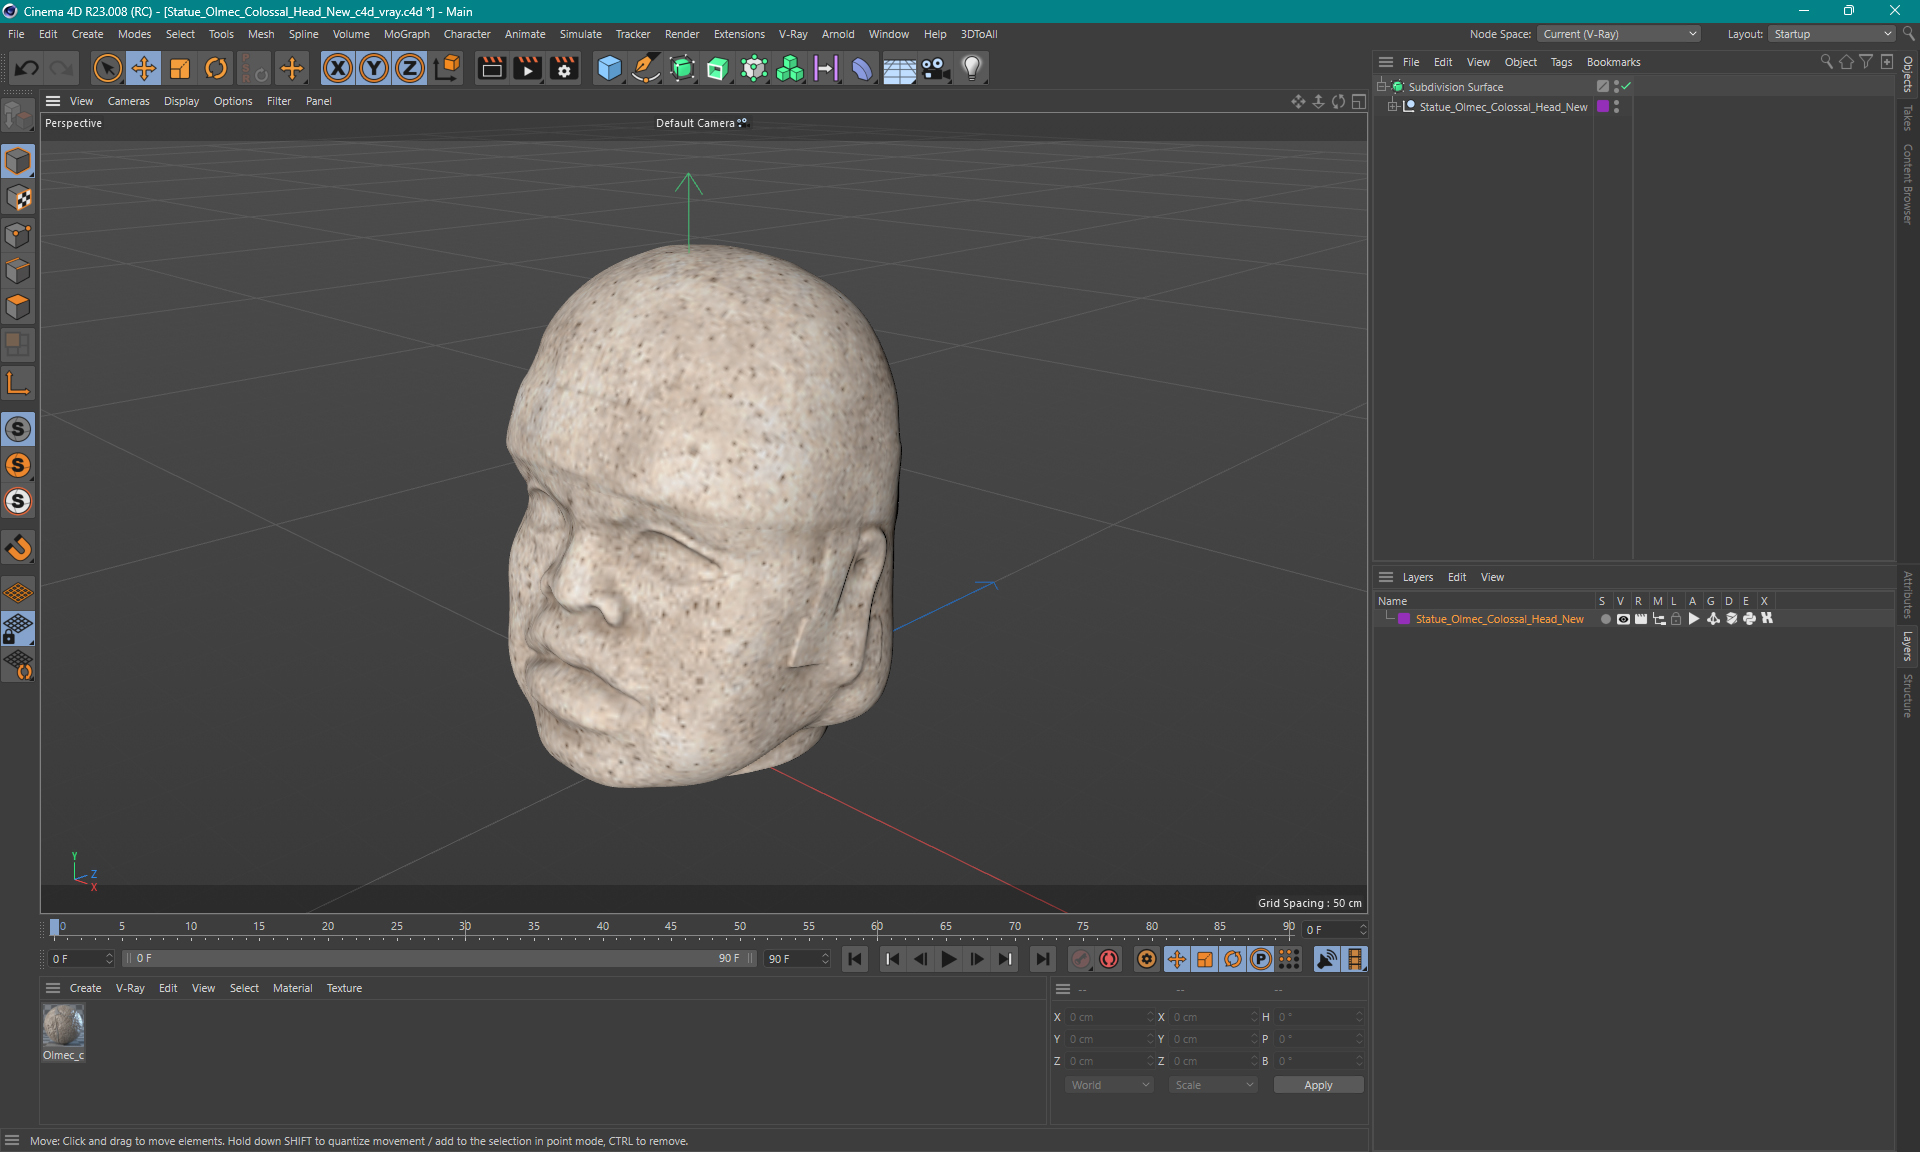Toggle Y axis lock
Image resolution: width=1920 pixels, height=1152 pixels.
pyautogui.click(x=374, y=68)
